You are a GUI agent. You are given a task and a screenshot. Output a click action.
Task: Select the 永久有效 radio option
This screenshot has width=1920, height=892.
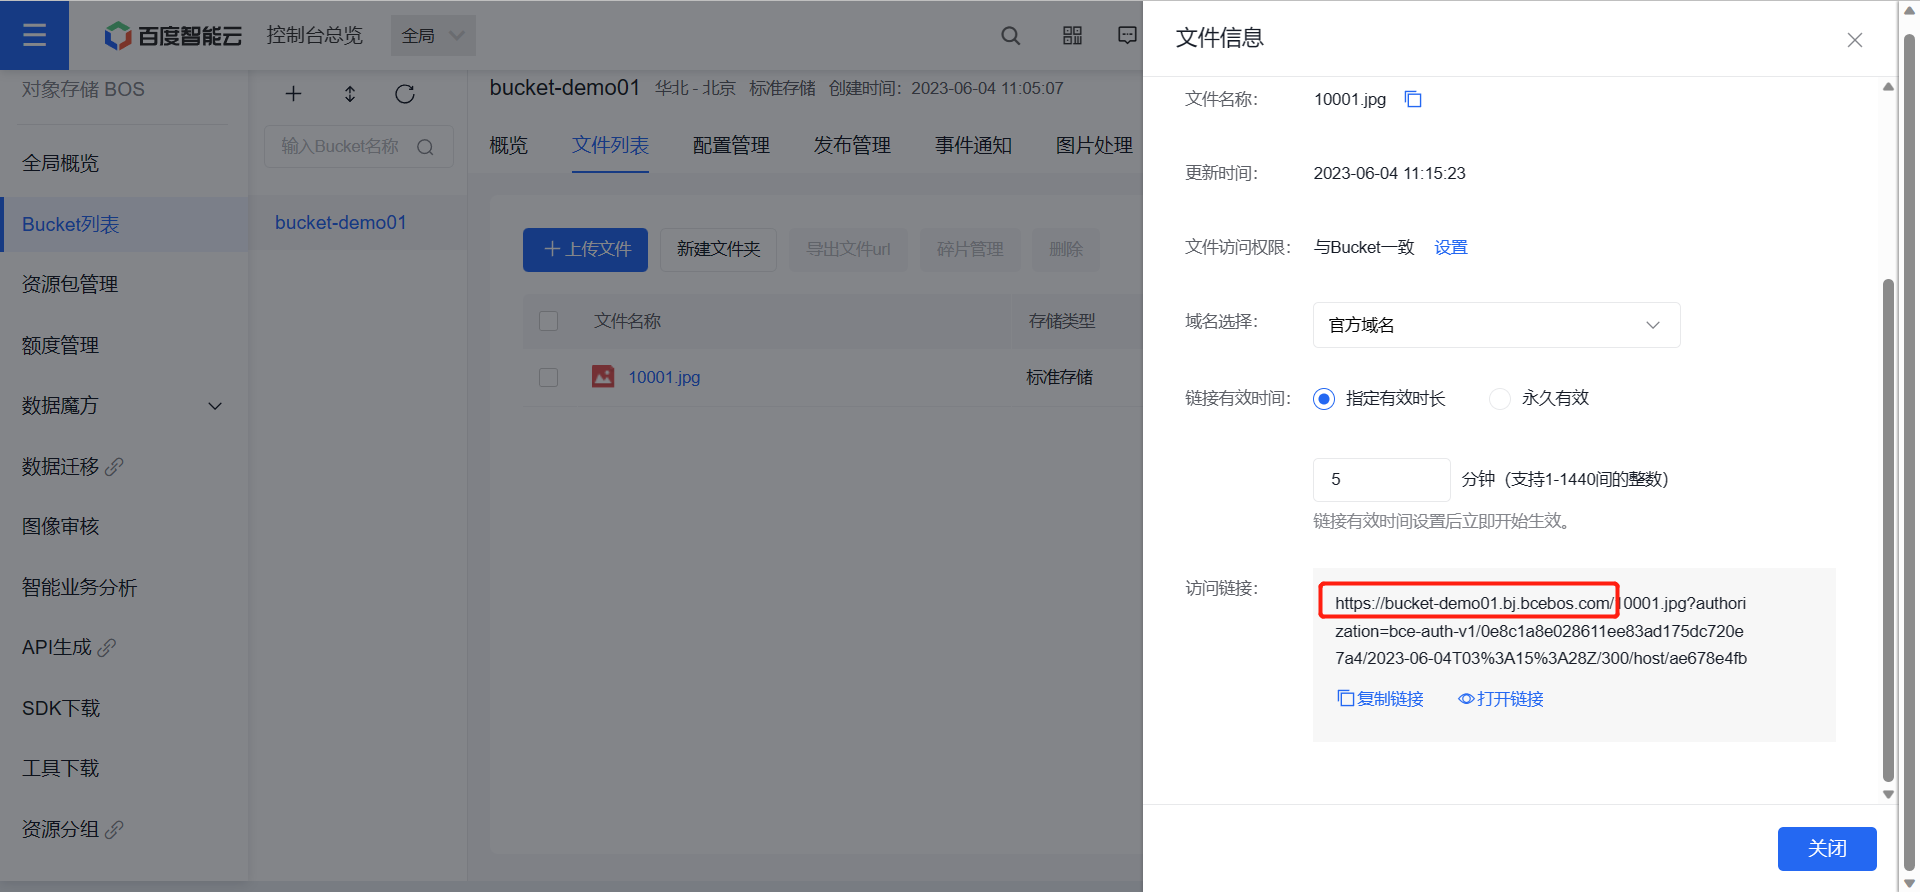click(x=1500, y=399)
